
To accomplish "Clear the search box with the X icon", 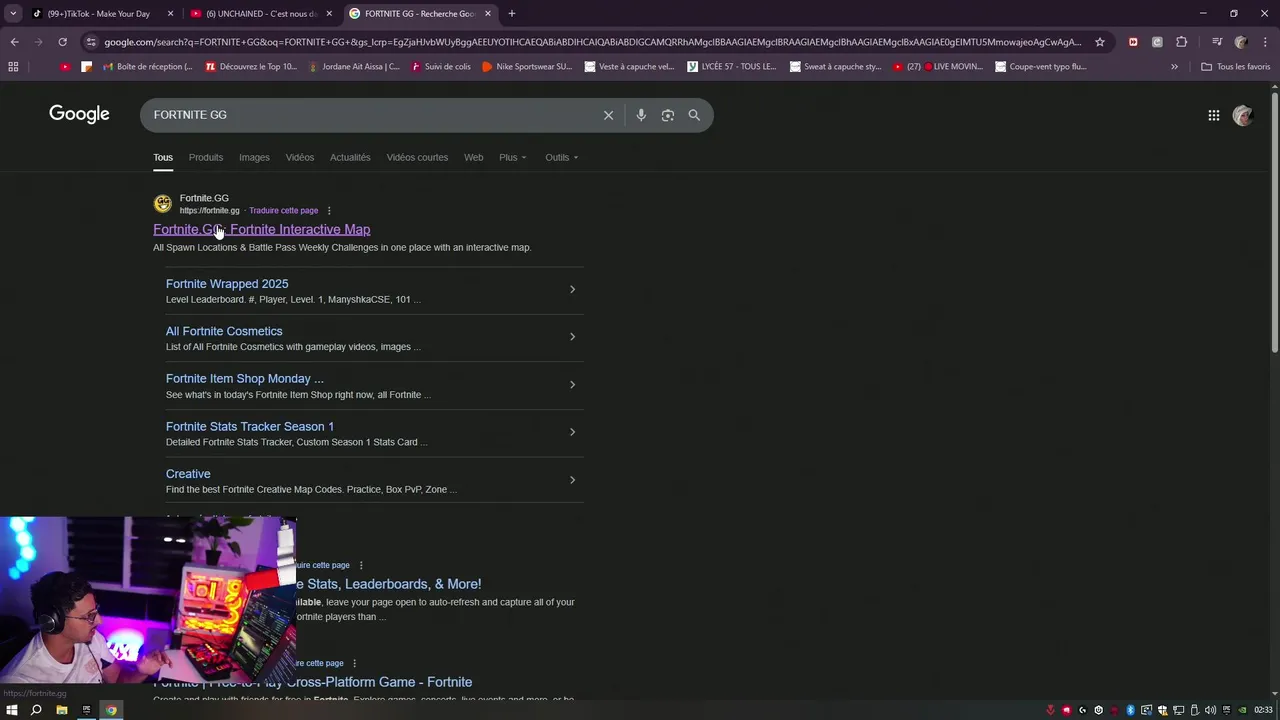I will 608,115.
